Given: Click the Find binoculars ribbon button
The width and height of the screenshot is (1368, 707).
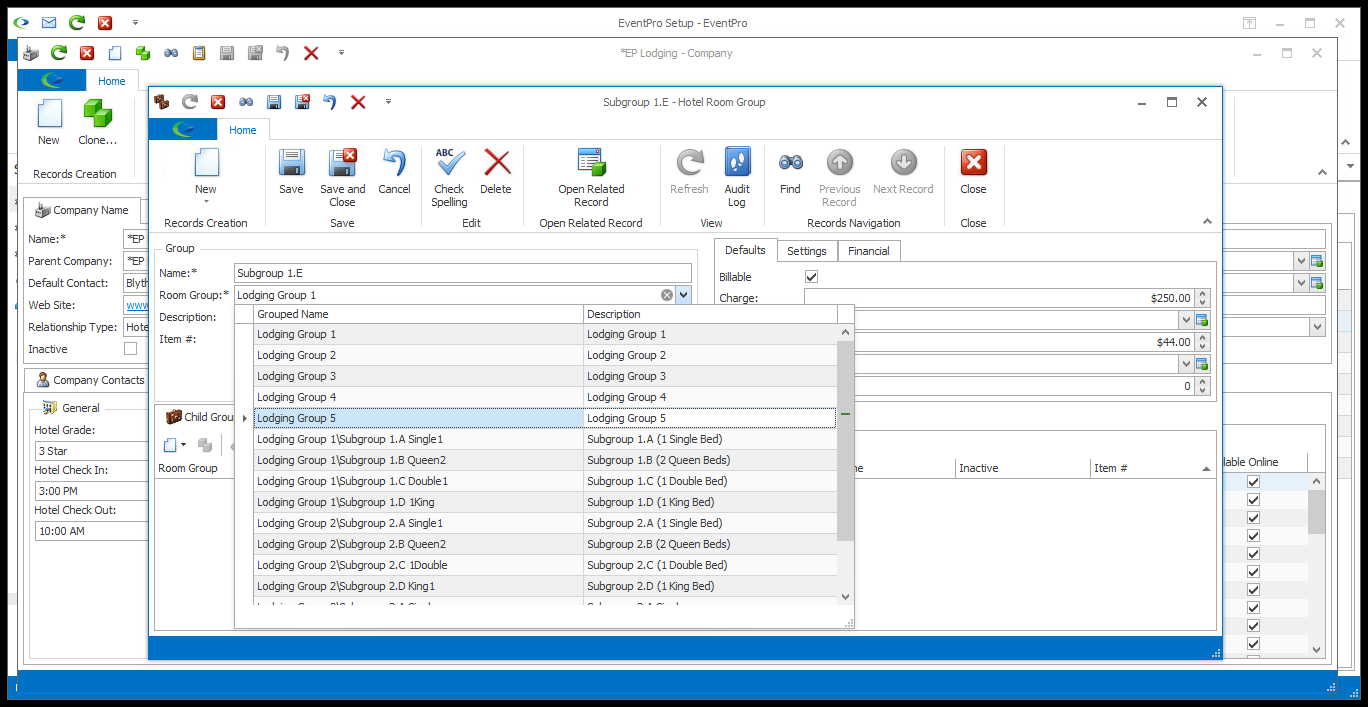Looking at the screenshot, I should [790, 172].
